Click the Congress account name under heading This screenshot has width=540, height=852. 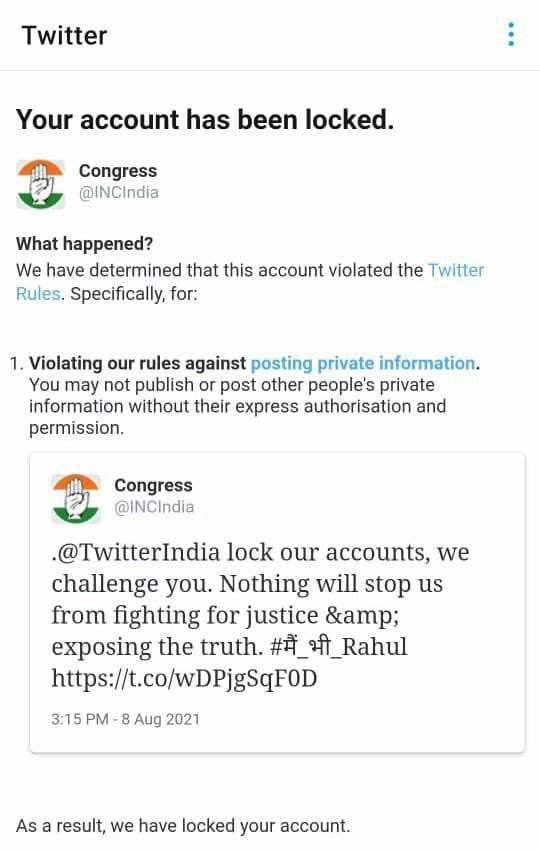118,170
